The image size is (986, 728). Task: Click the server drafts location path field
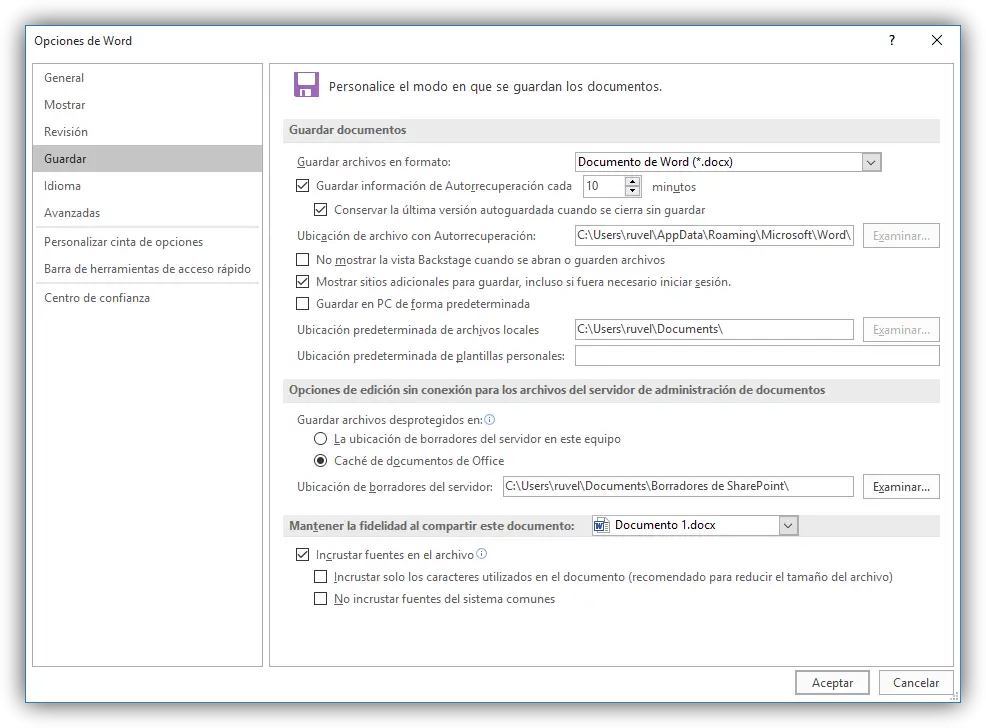(x=678, y=487)
